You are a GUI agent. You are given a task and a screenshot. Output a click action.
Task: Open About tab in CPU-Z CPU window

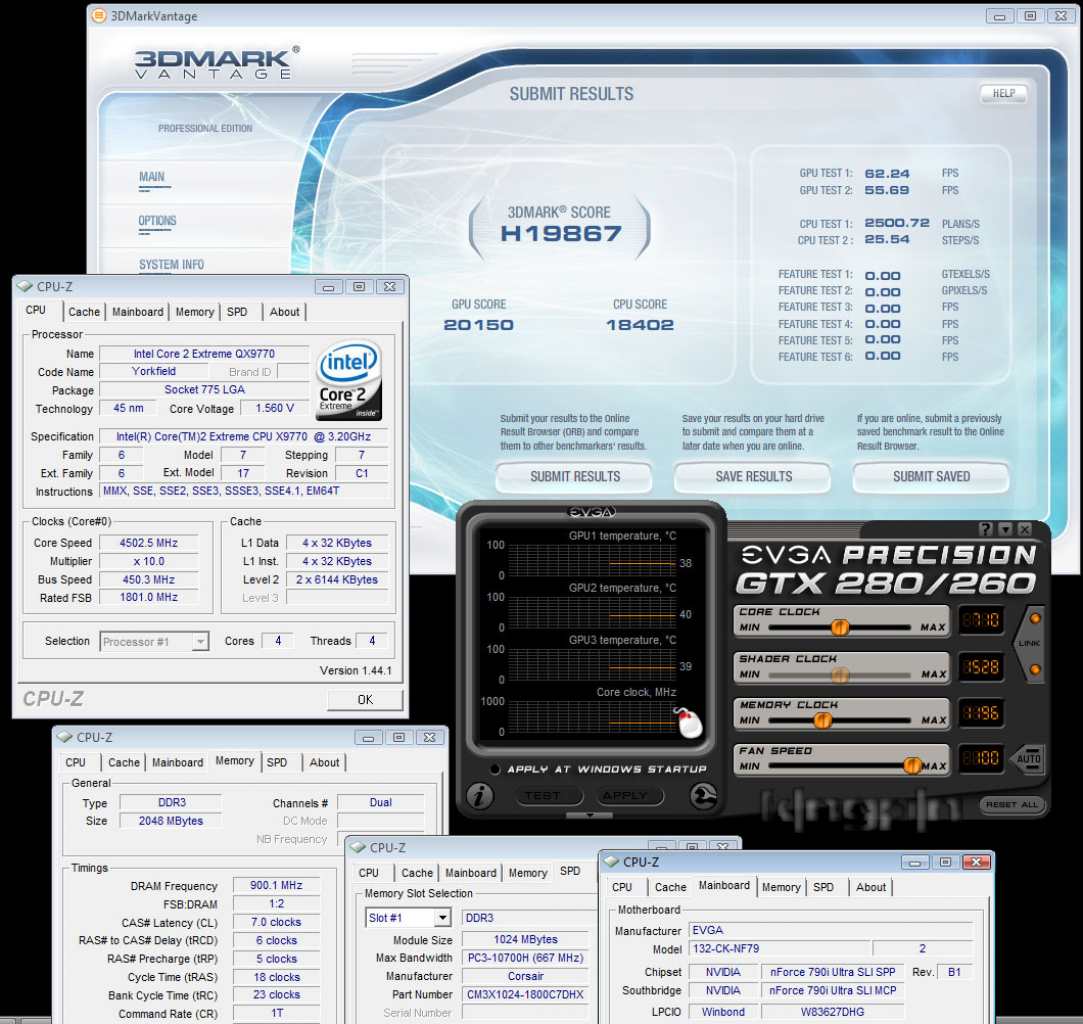pos(285,312)
